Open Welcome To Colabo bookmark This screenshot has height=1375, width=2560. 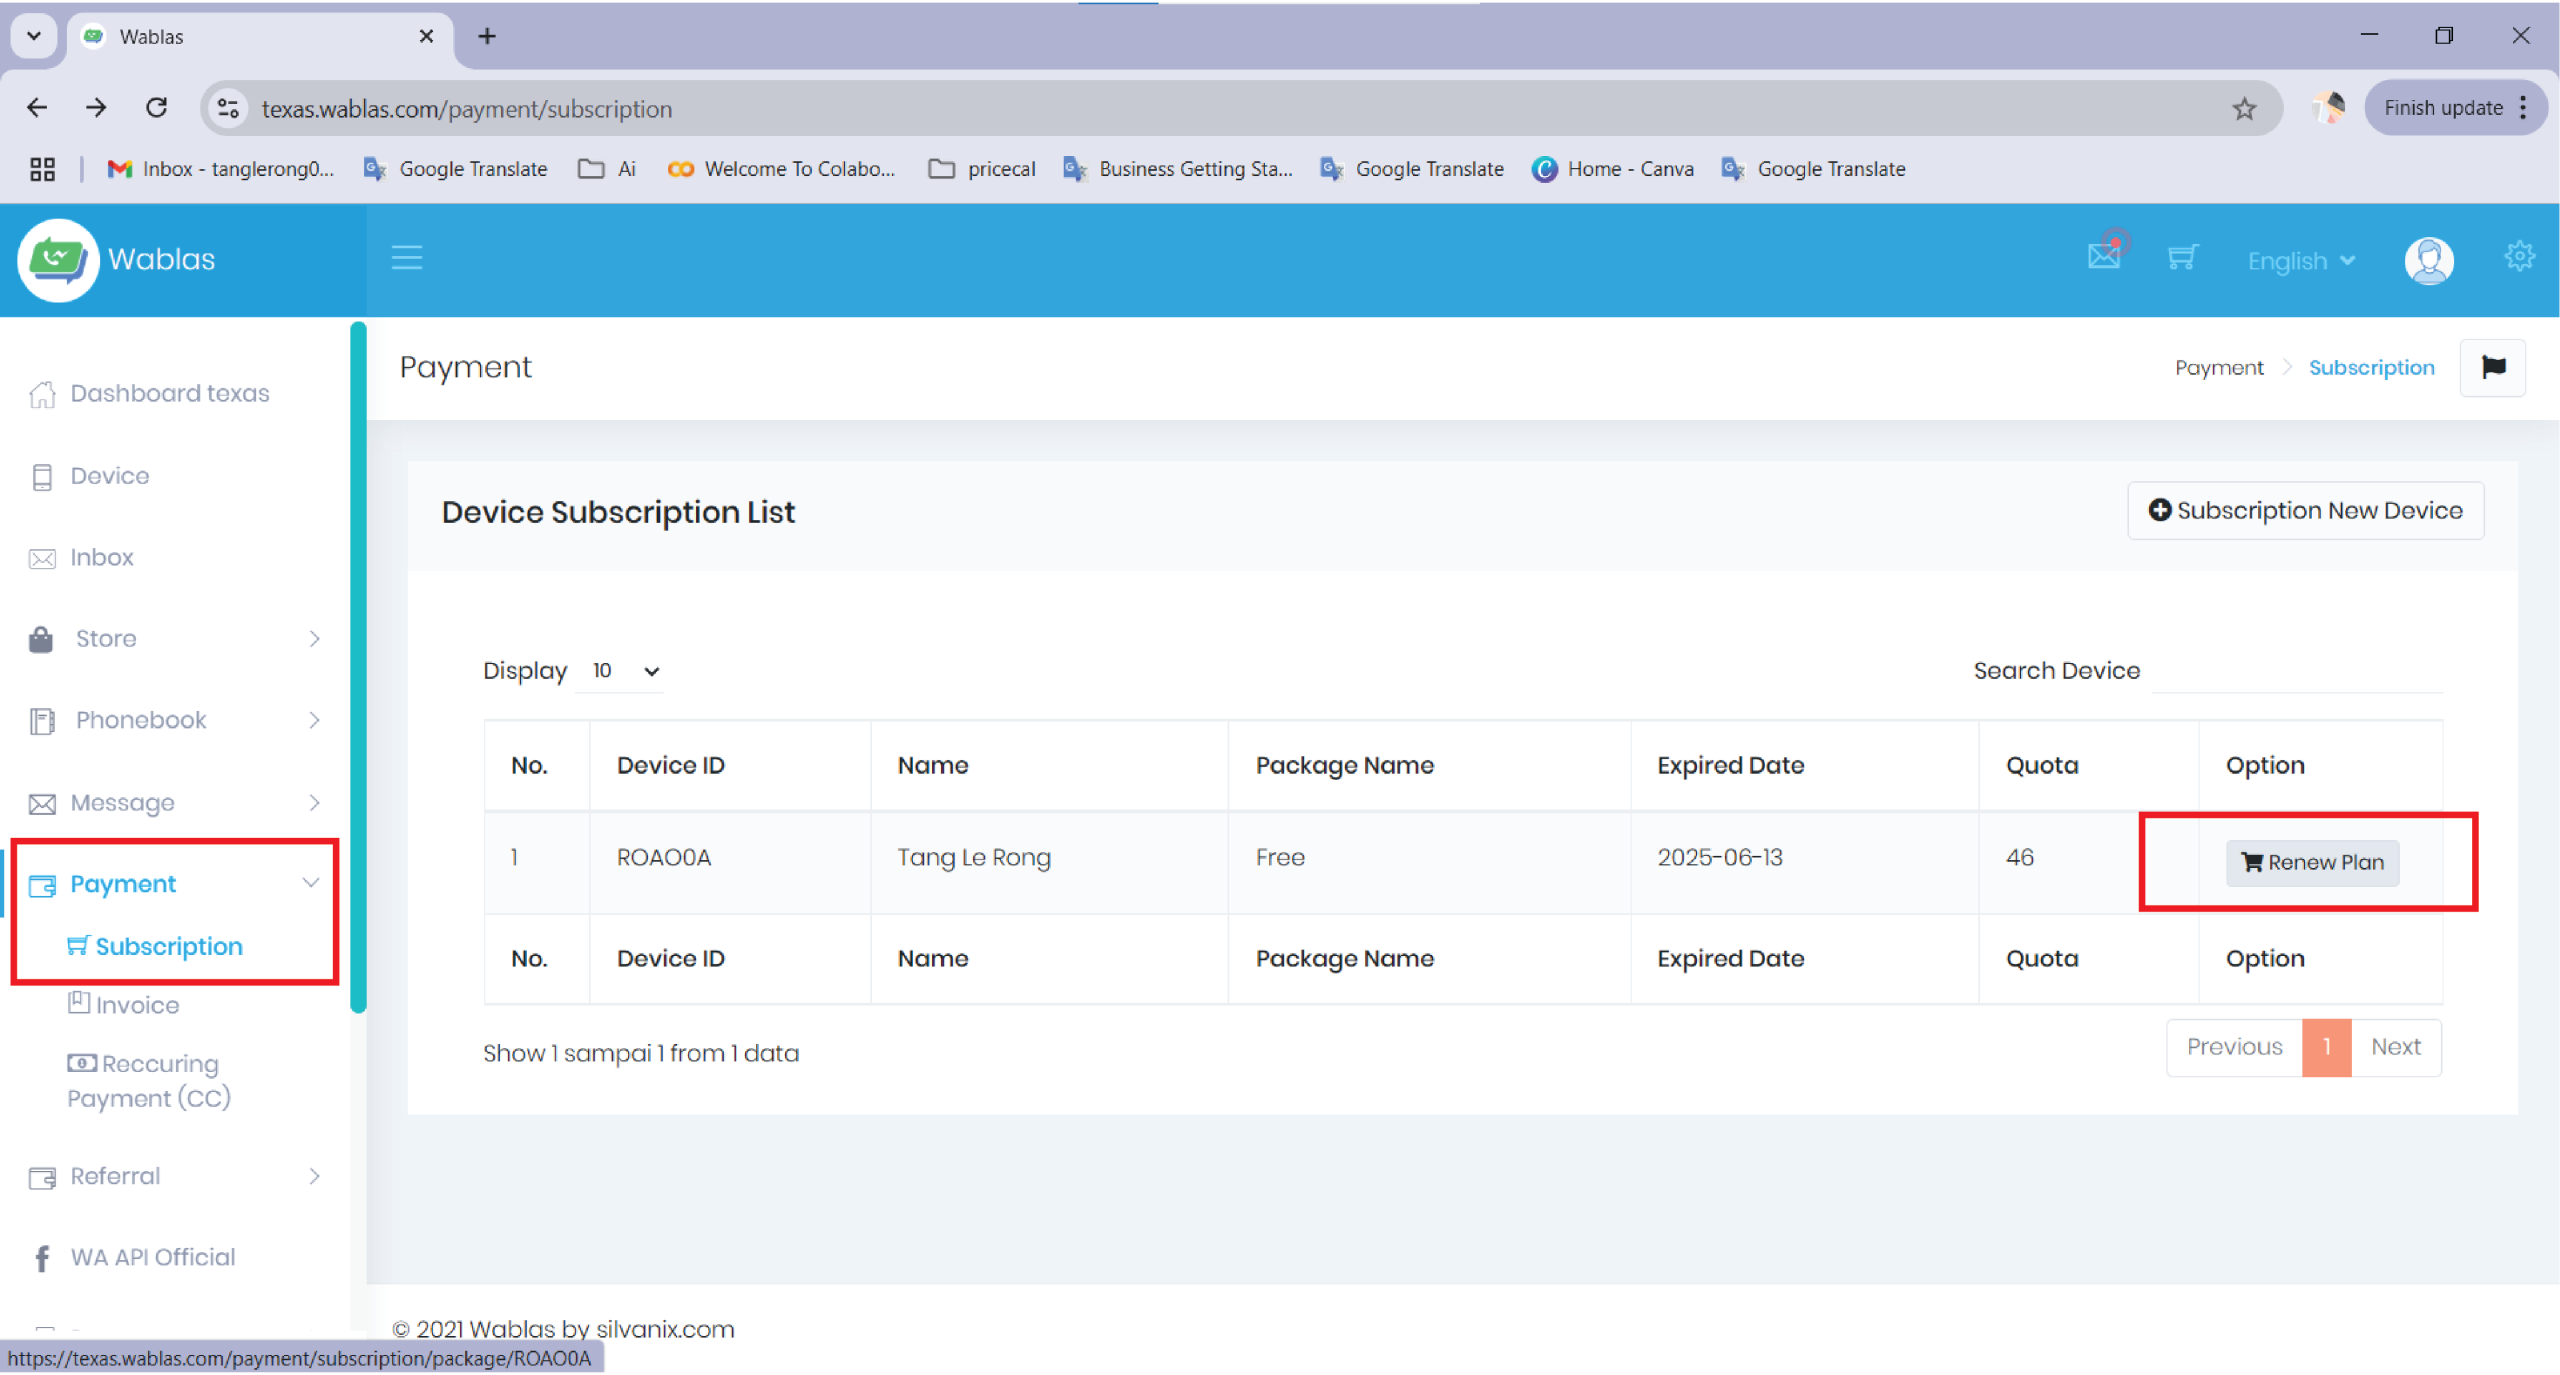coord(781,169)
